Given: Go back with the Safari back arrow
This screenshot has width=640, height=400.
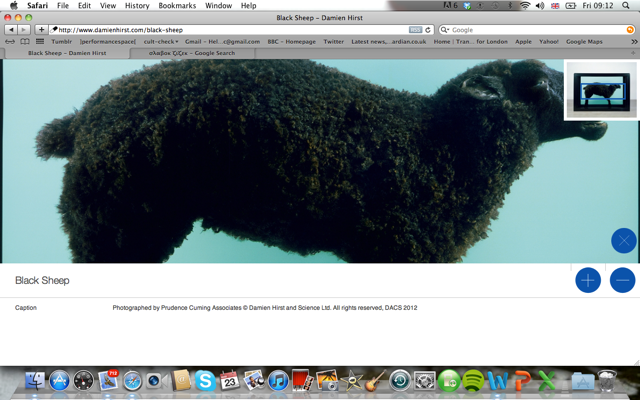Looking at the screenshot, I should (11, 30).
